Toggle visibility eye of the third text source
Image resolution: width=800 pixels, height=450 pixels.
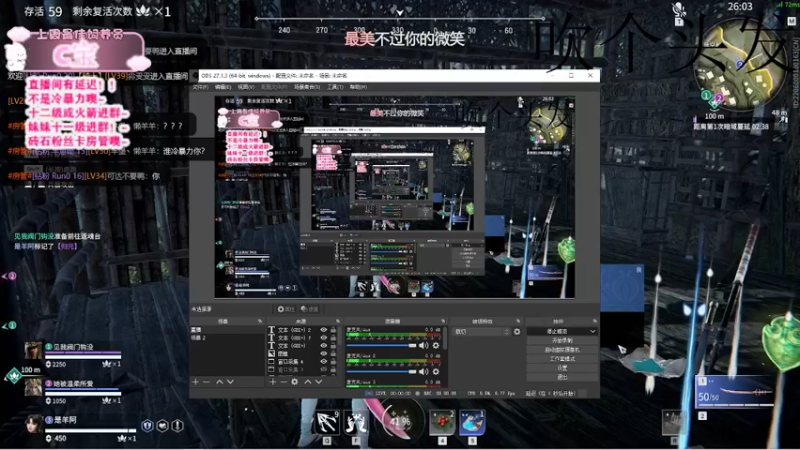click(323, 345)
